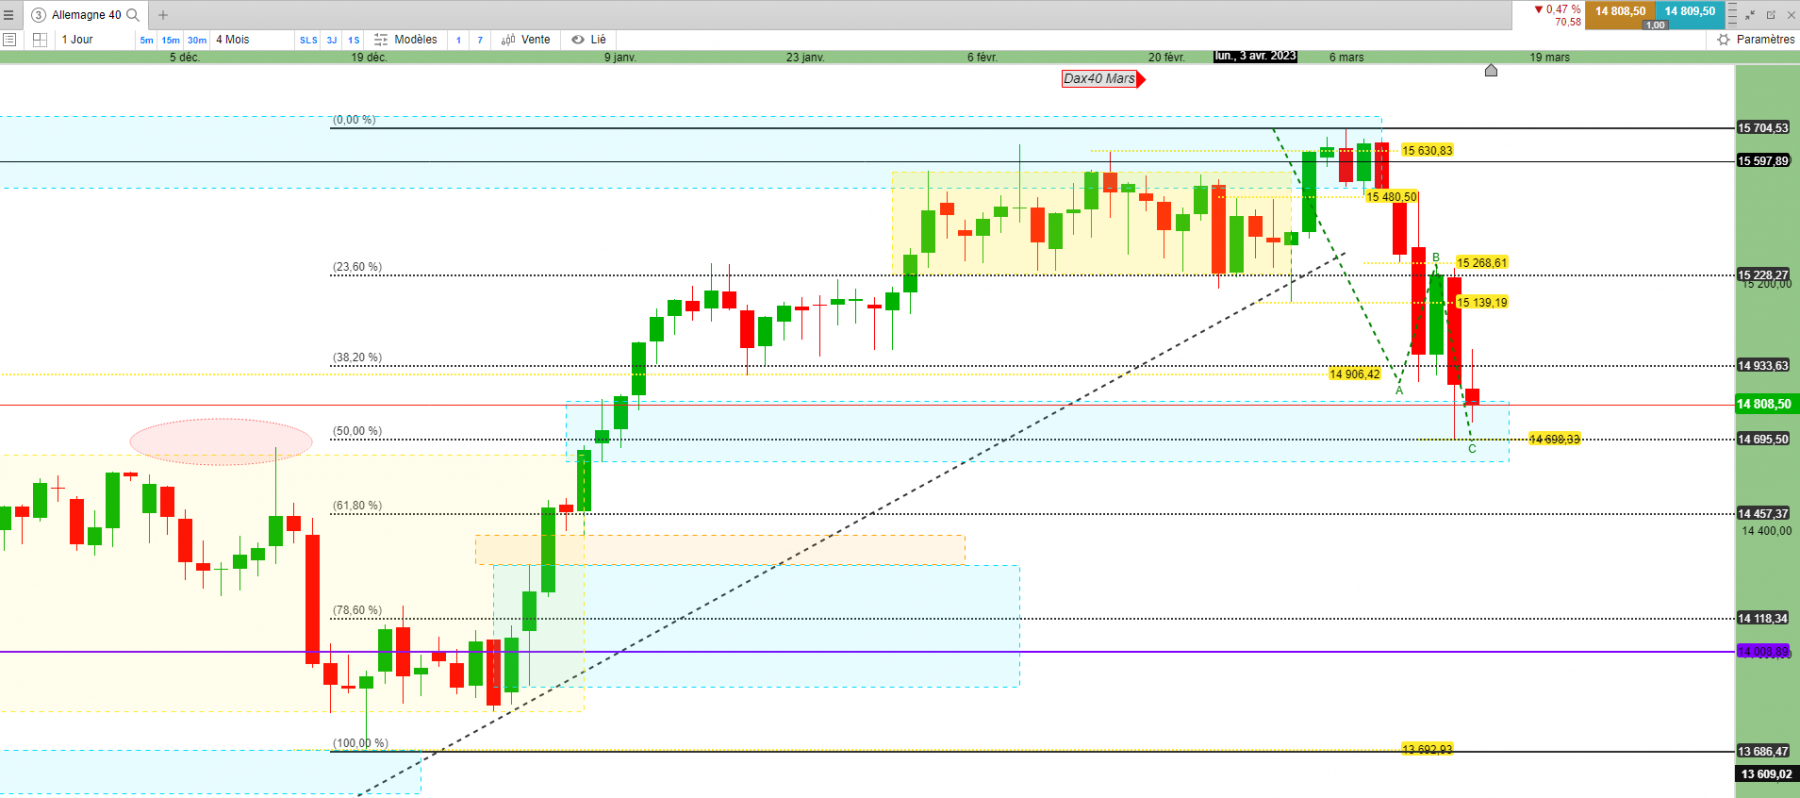Click the 15 704,53 axis label
The height and width of the screenshot is (798, 1800).
coord(1763,128)
